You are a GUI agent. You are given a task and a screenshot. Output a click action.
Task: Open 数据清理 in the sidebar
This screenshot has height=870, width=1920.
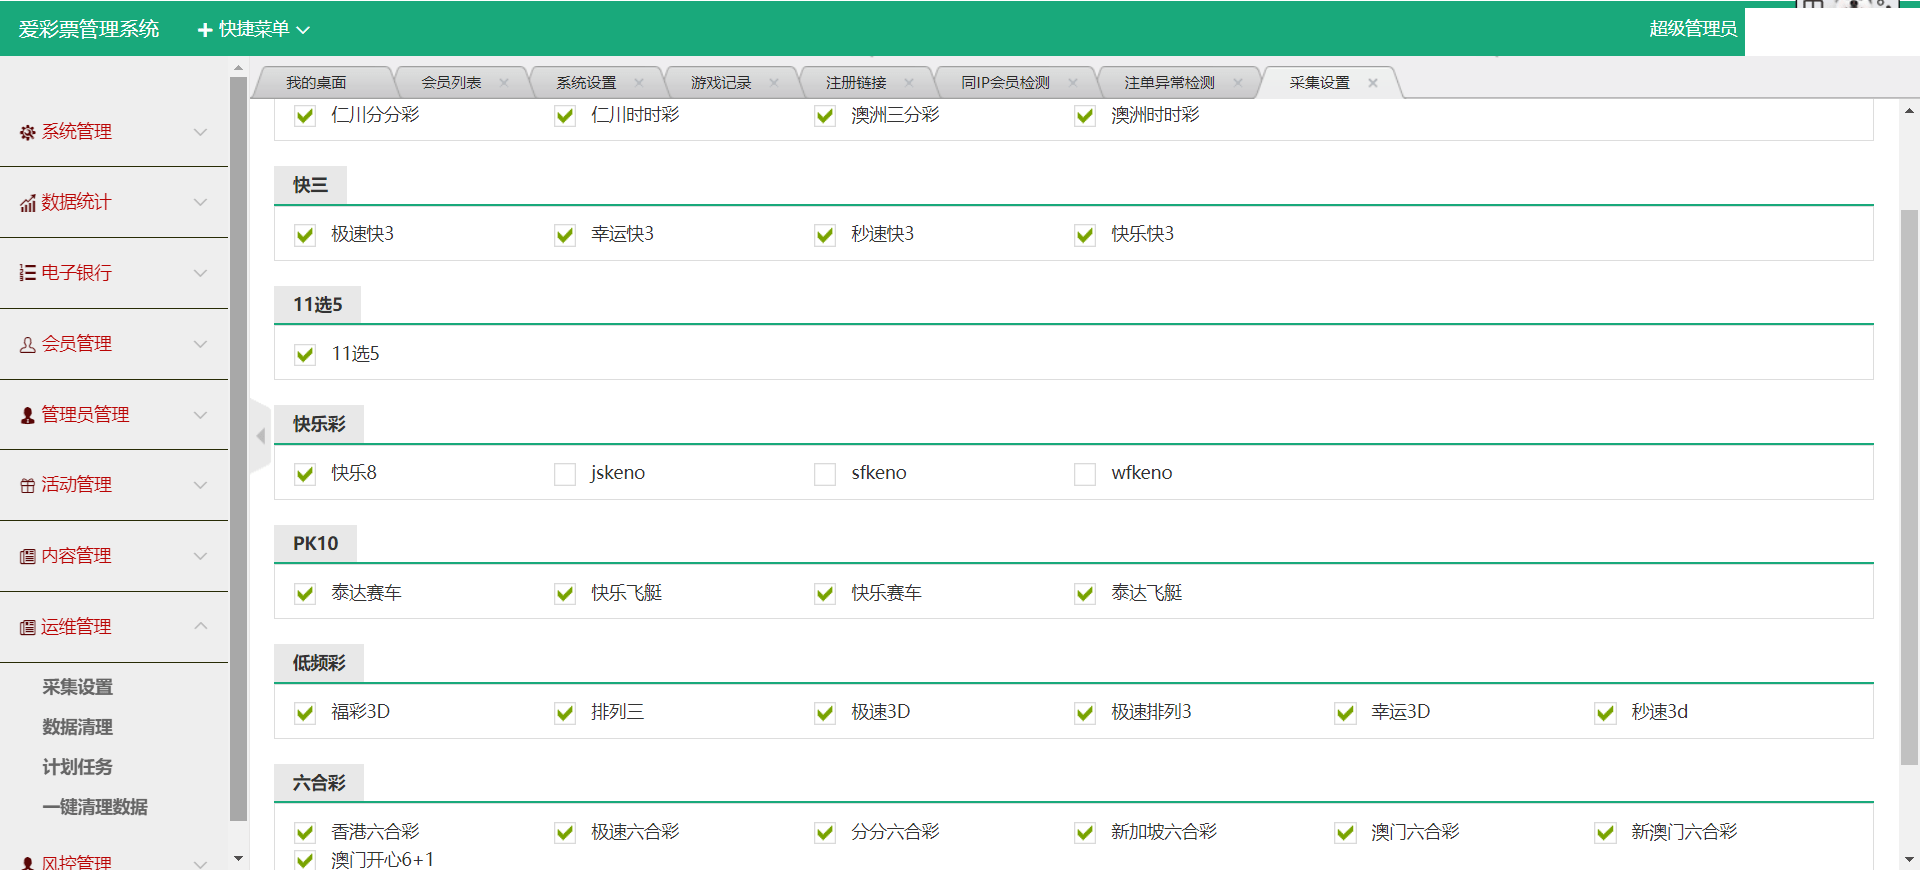pos(77,727)
